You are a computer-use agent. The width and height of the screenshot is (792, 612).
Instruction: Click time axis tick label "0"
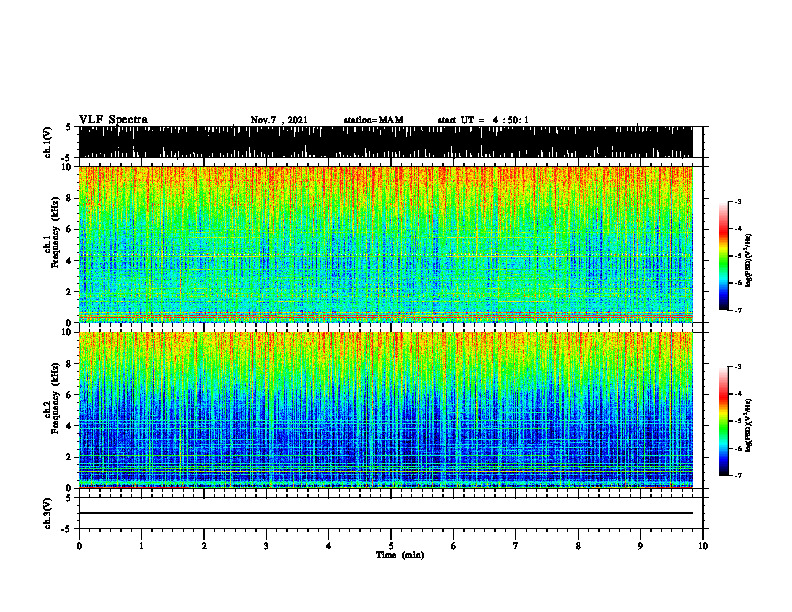(79, 546)
